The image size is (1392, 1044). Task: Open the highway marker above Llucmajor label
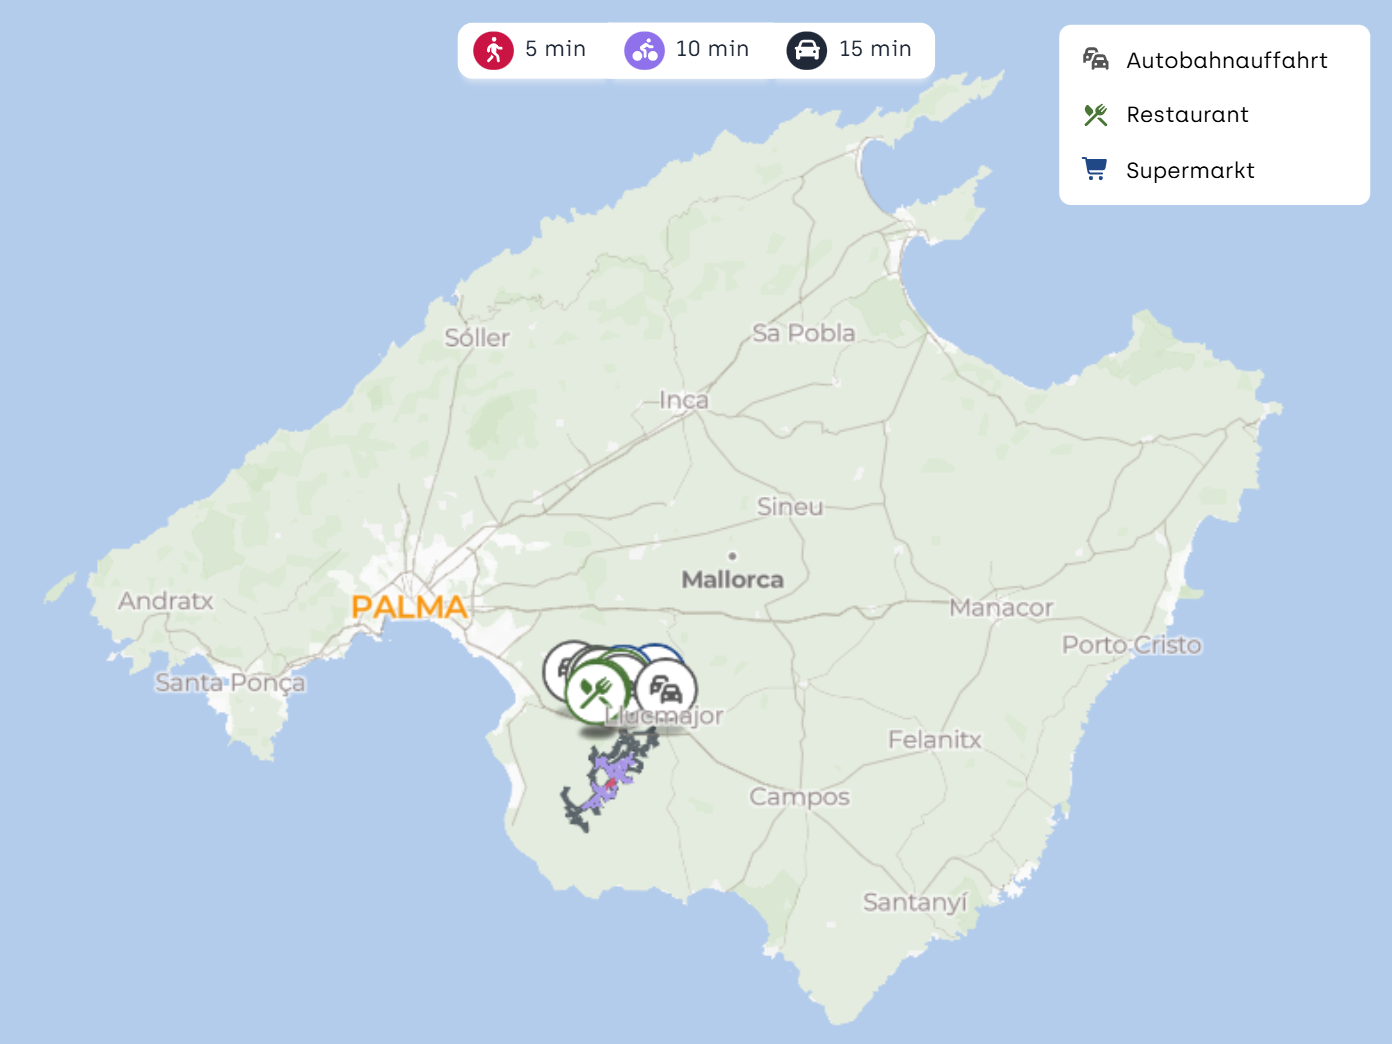click(666, 689)
